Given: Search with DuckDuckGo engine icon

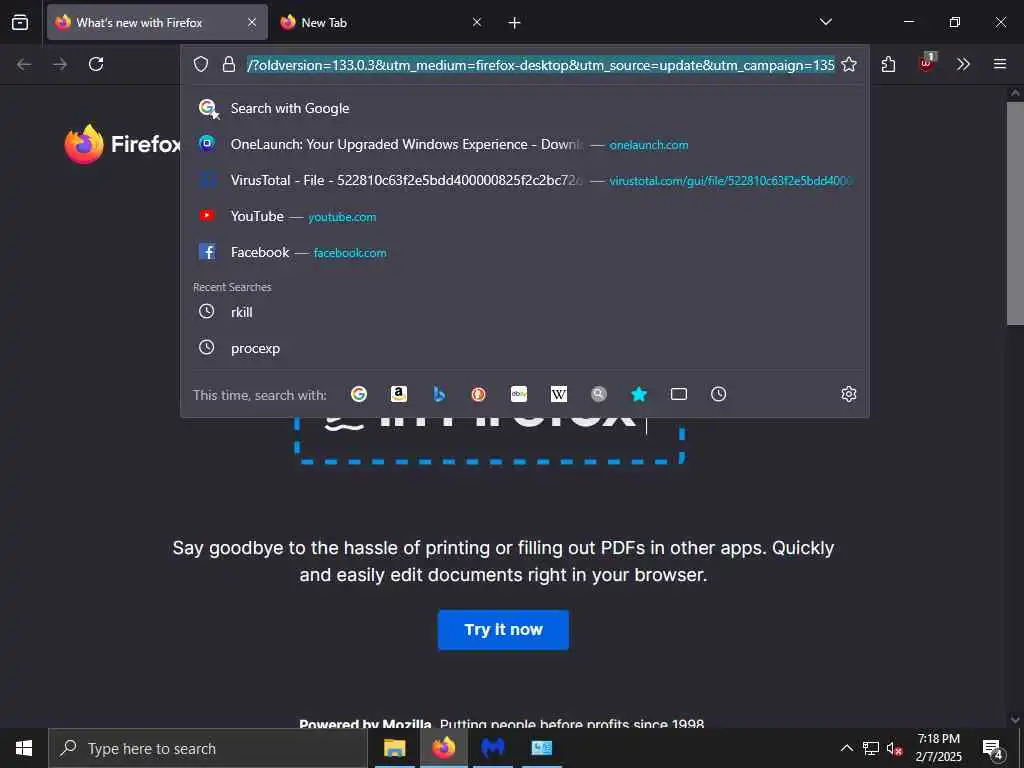Looking at the screenshot, I should [x=479, y=394].
